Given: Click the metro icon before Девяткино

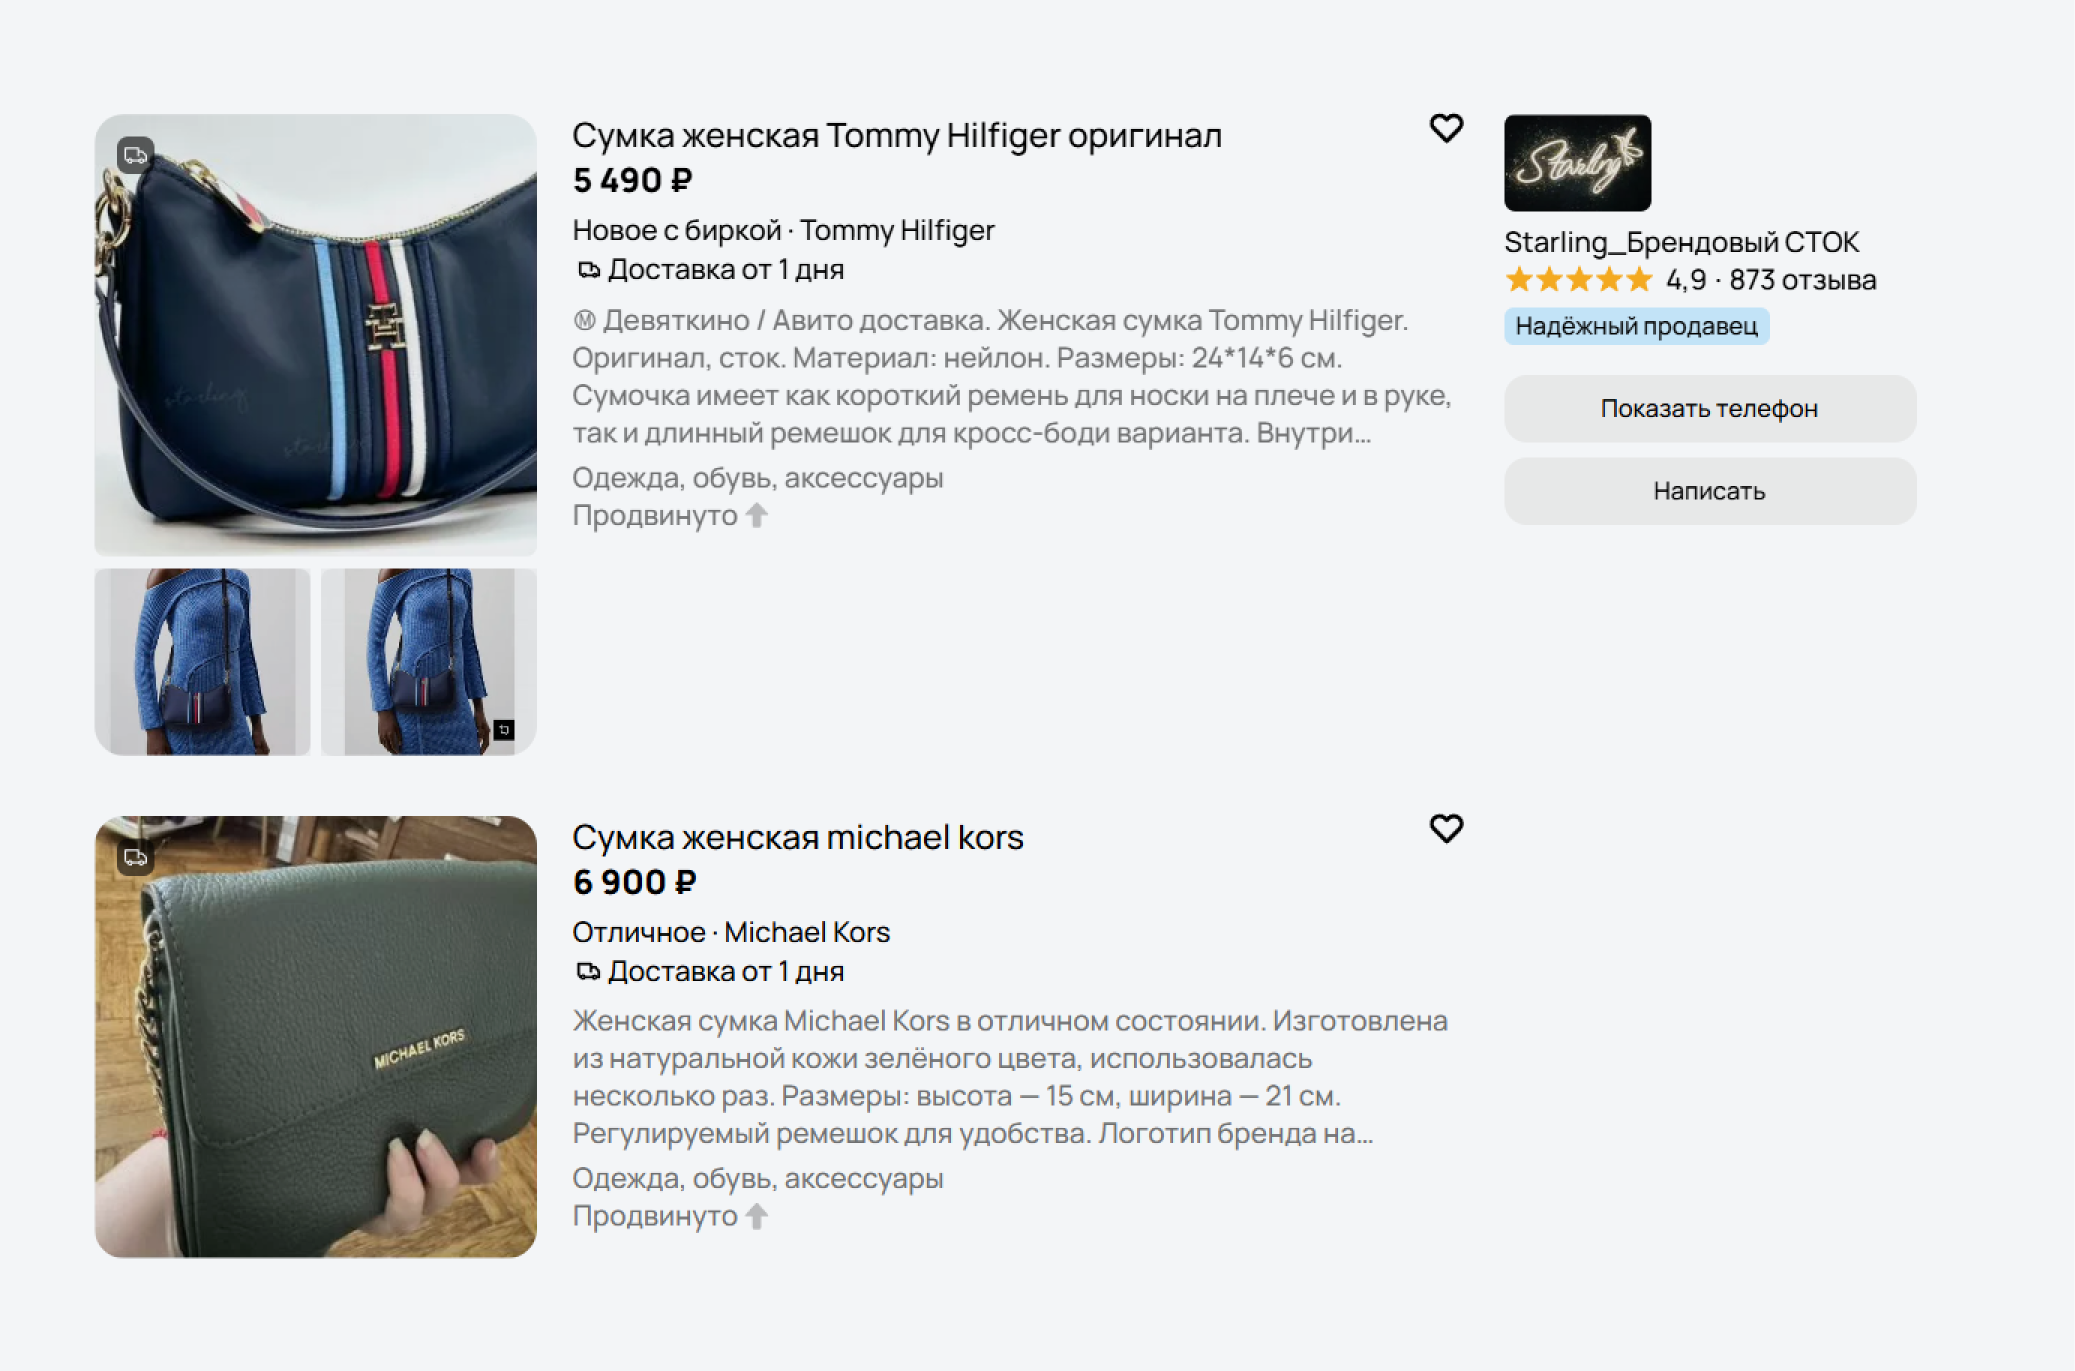Looking at the screenshot, I should (584, 320).
